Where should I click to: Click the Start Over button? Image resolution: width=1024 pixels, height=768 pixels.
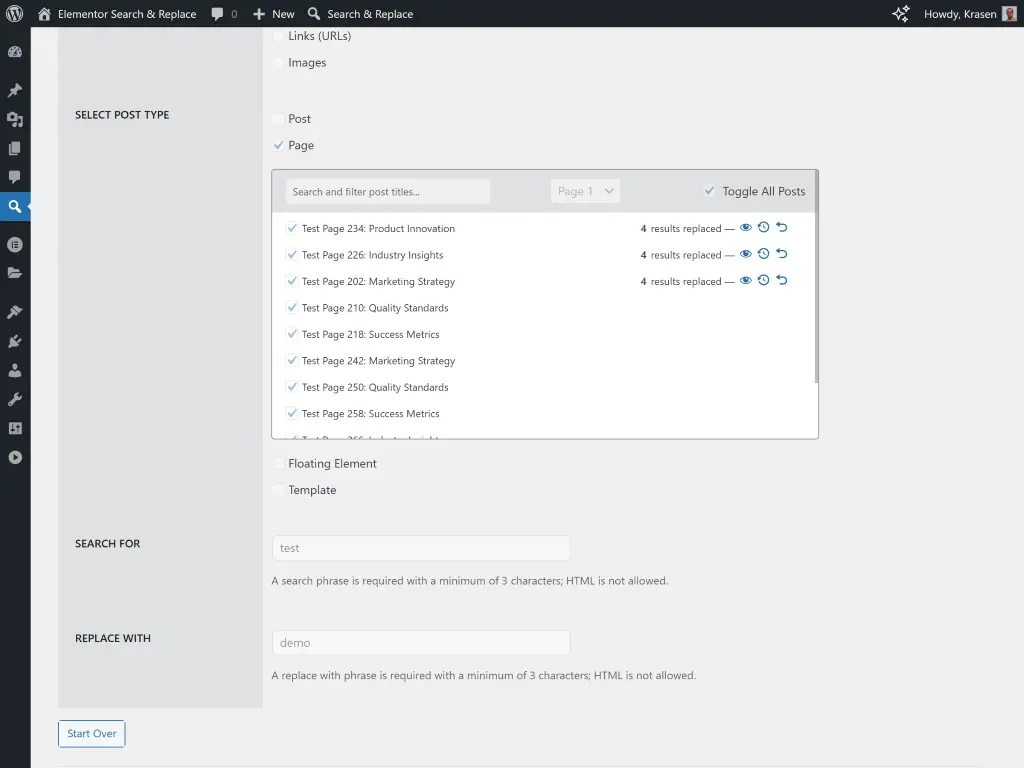(x=91, y=733)
